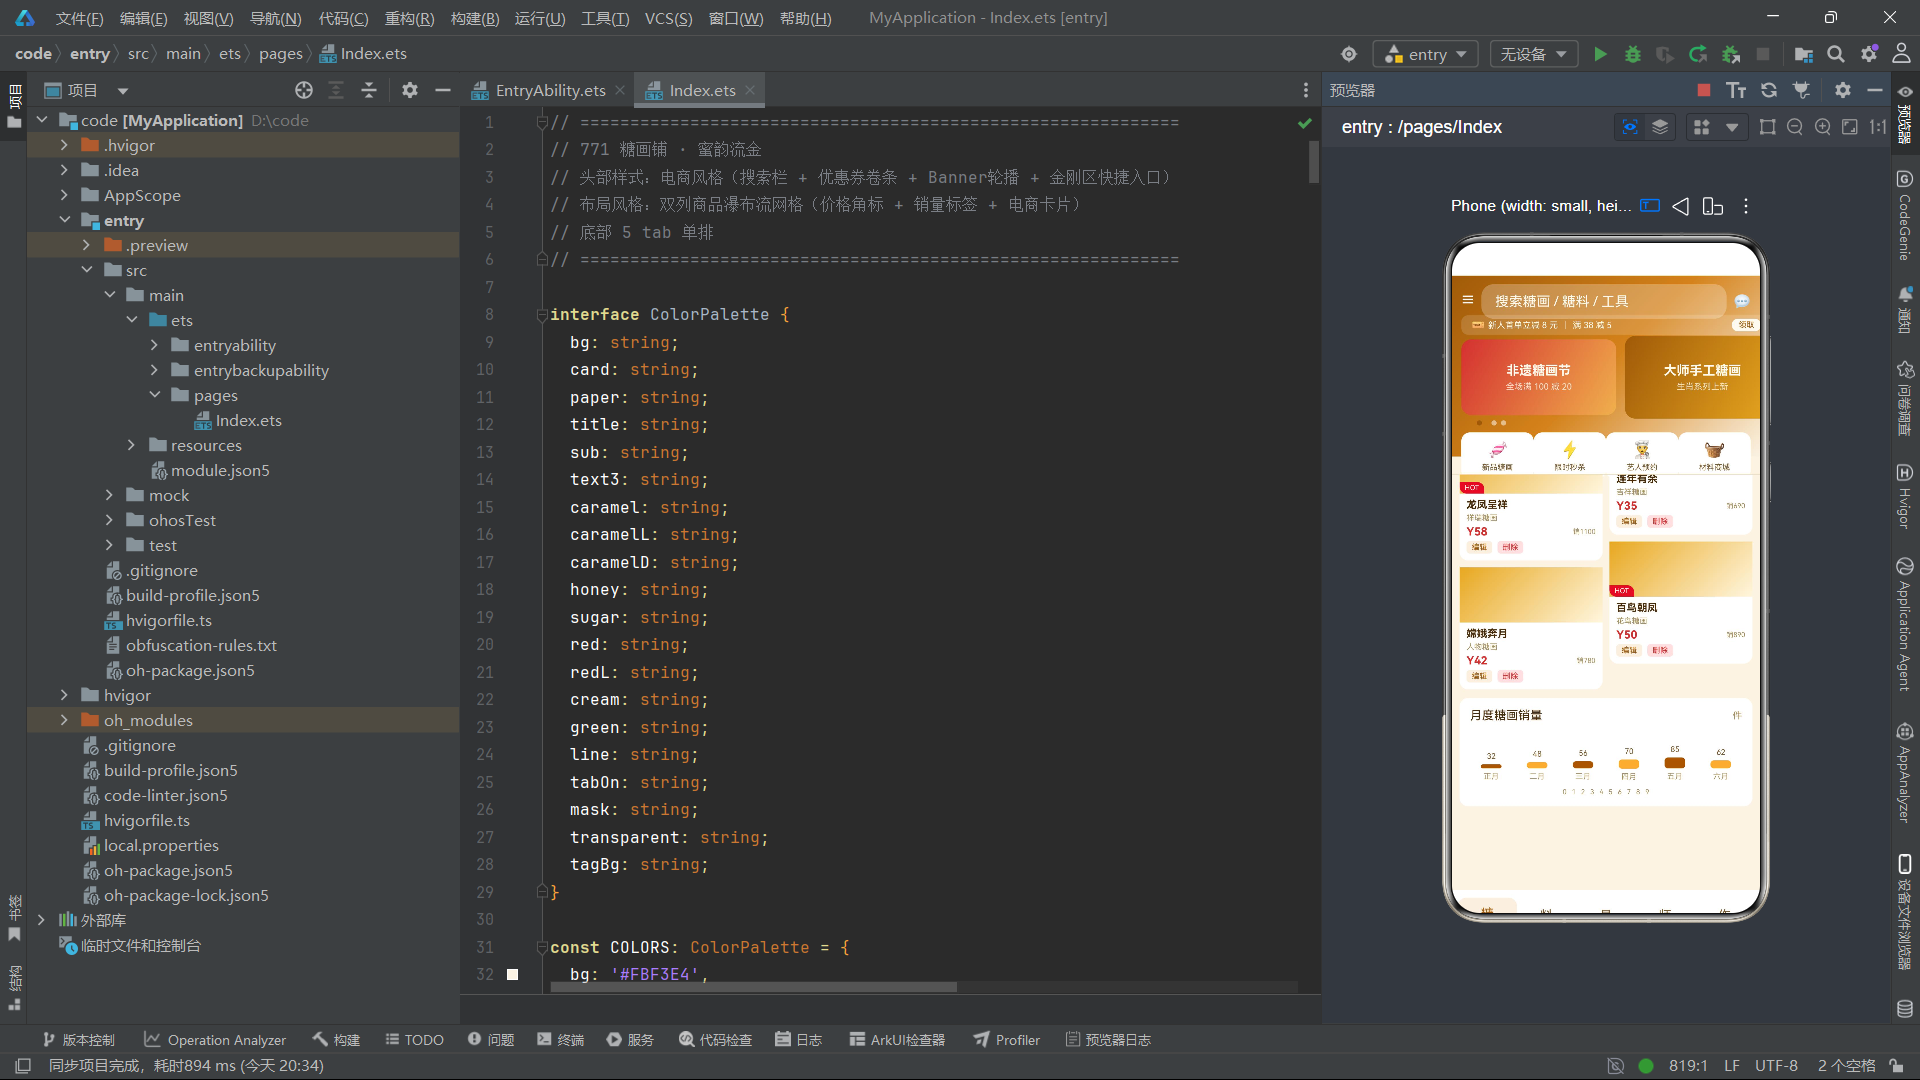Expand the oh_modules folder
Viewport: 1920px width, 1080px height.
[x=64, y=720]
